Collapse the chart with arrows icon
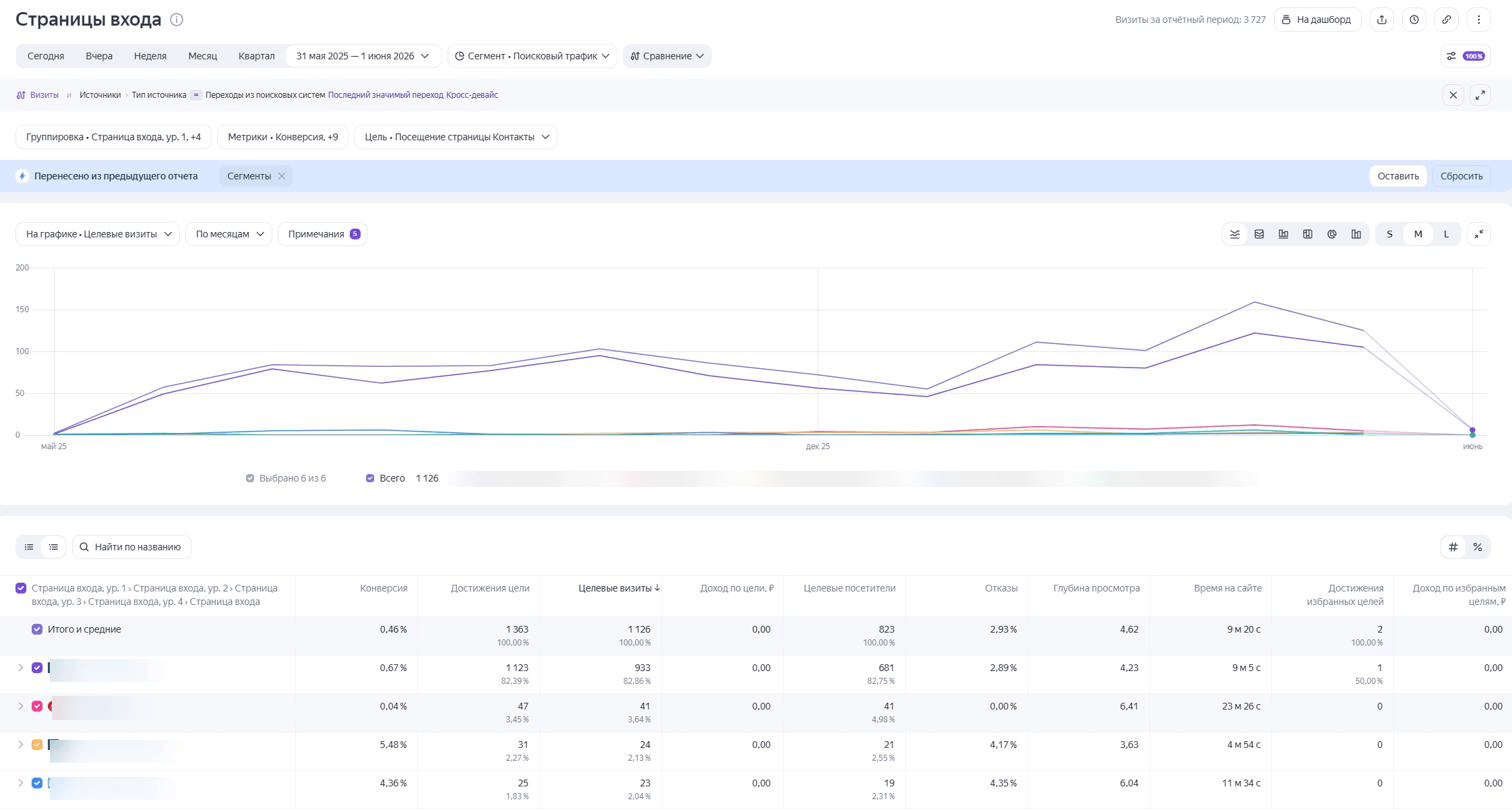 click(1479, 234)
